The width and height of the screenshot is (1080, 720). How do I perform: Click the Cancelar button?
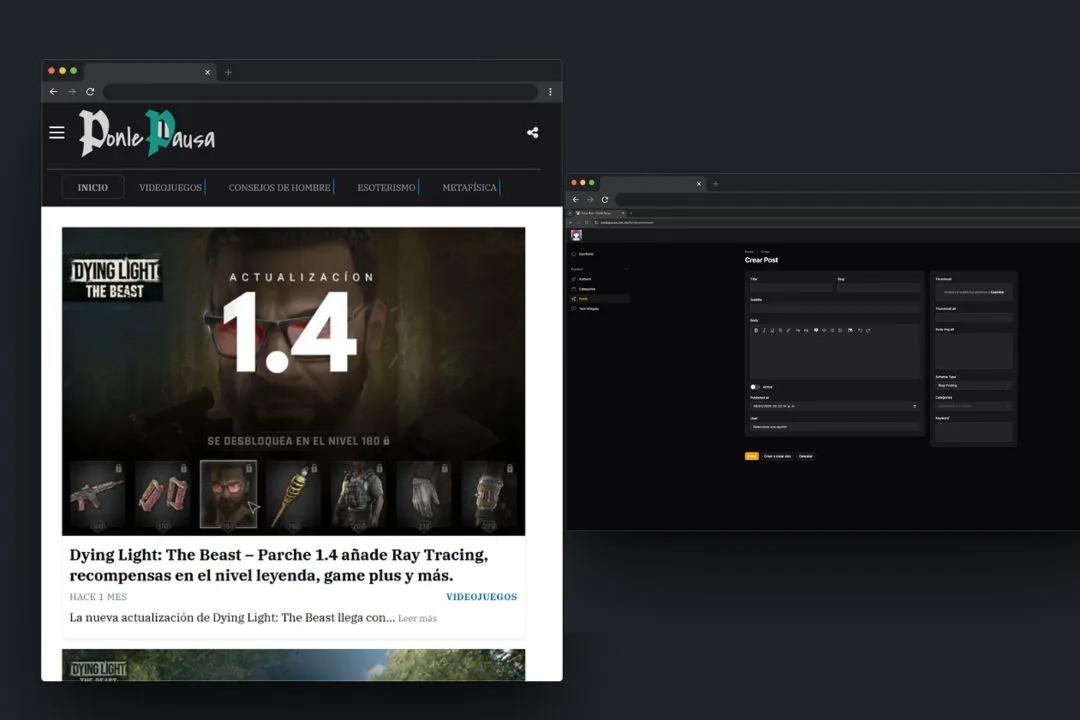coord(805,456)
